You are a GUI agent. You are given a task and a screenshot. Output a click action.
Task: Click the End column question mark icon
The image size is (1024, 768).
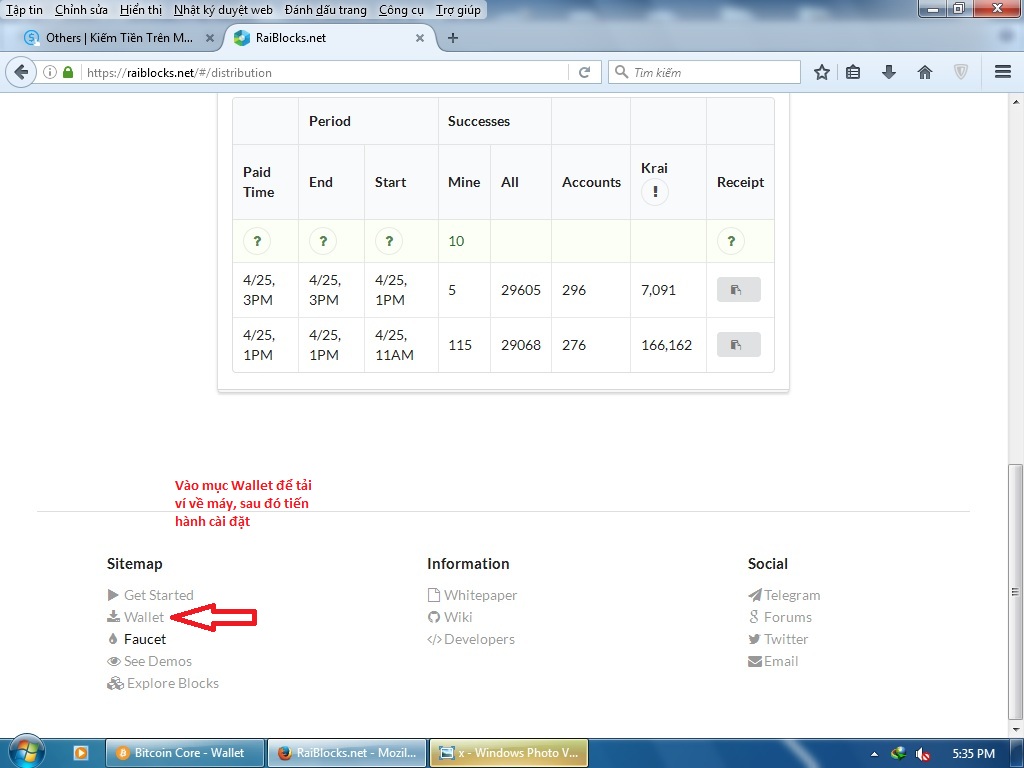(323, 241)
